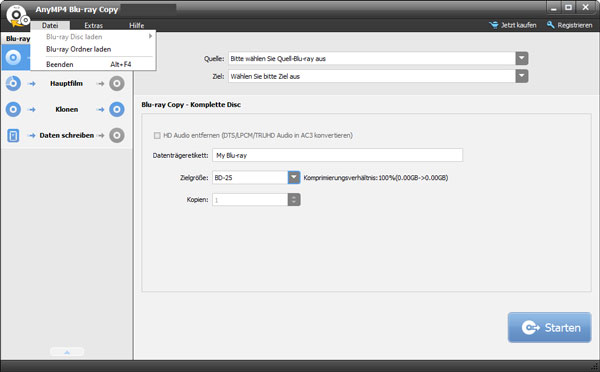
Task: Click the Hauptfilm source disc icon
Action: (13, 83)
